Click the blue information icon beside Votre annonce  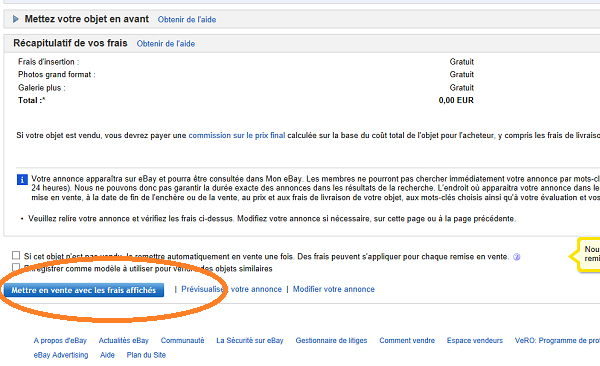(x=22, y=179)
